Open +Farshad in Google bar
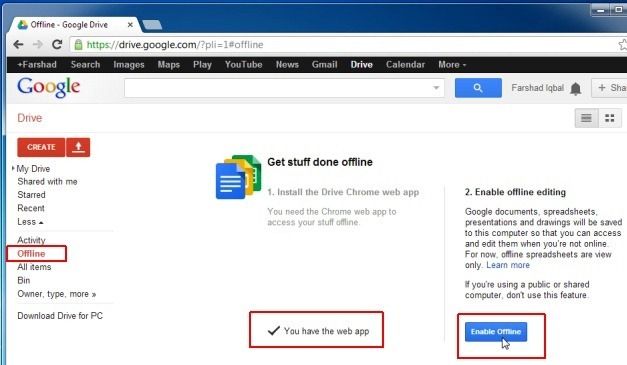The width and height of the screenshot is (627, 365). pyautogui.click(x=37, y=64)
